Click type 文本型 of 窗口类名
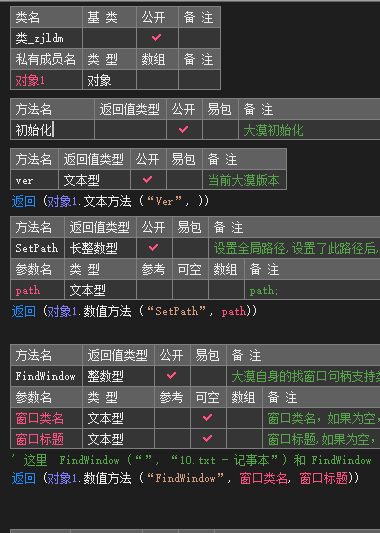The height and width of the screenshot is (533, 380). point(118,418)
